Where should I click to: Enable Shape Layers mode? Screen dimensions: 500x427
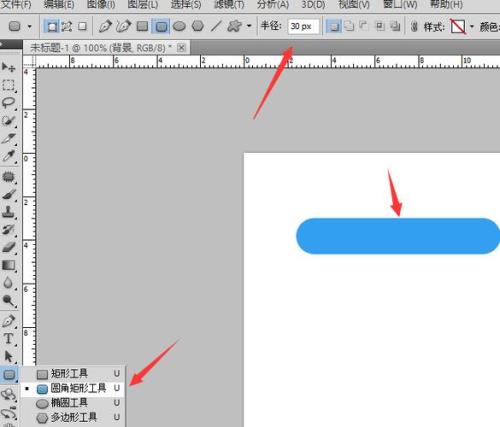point(52,26)
